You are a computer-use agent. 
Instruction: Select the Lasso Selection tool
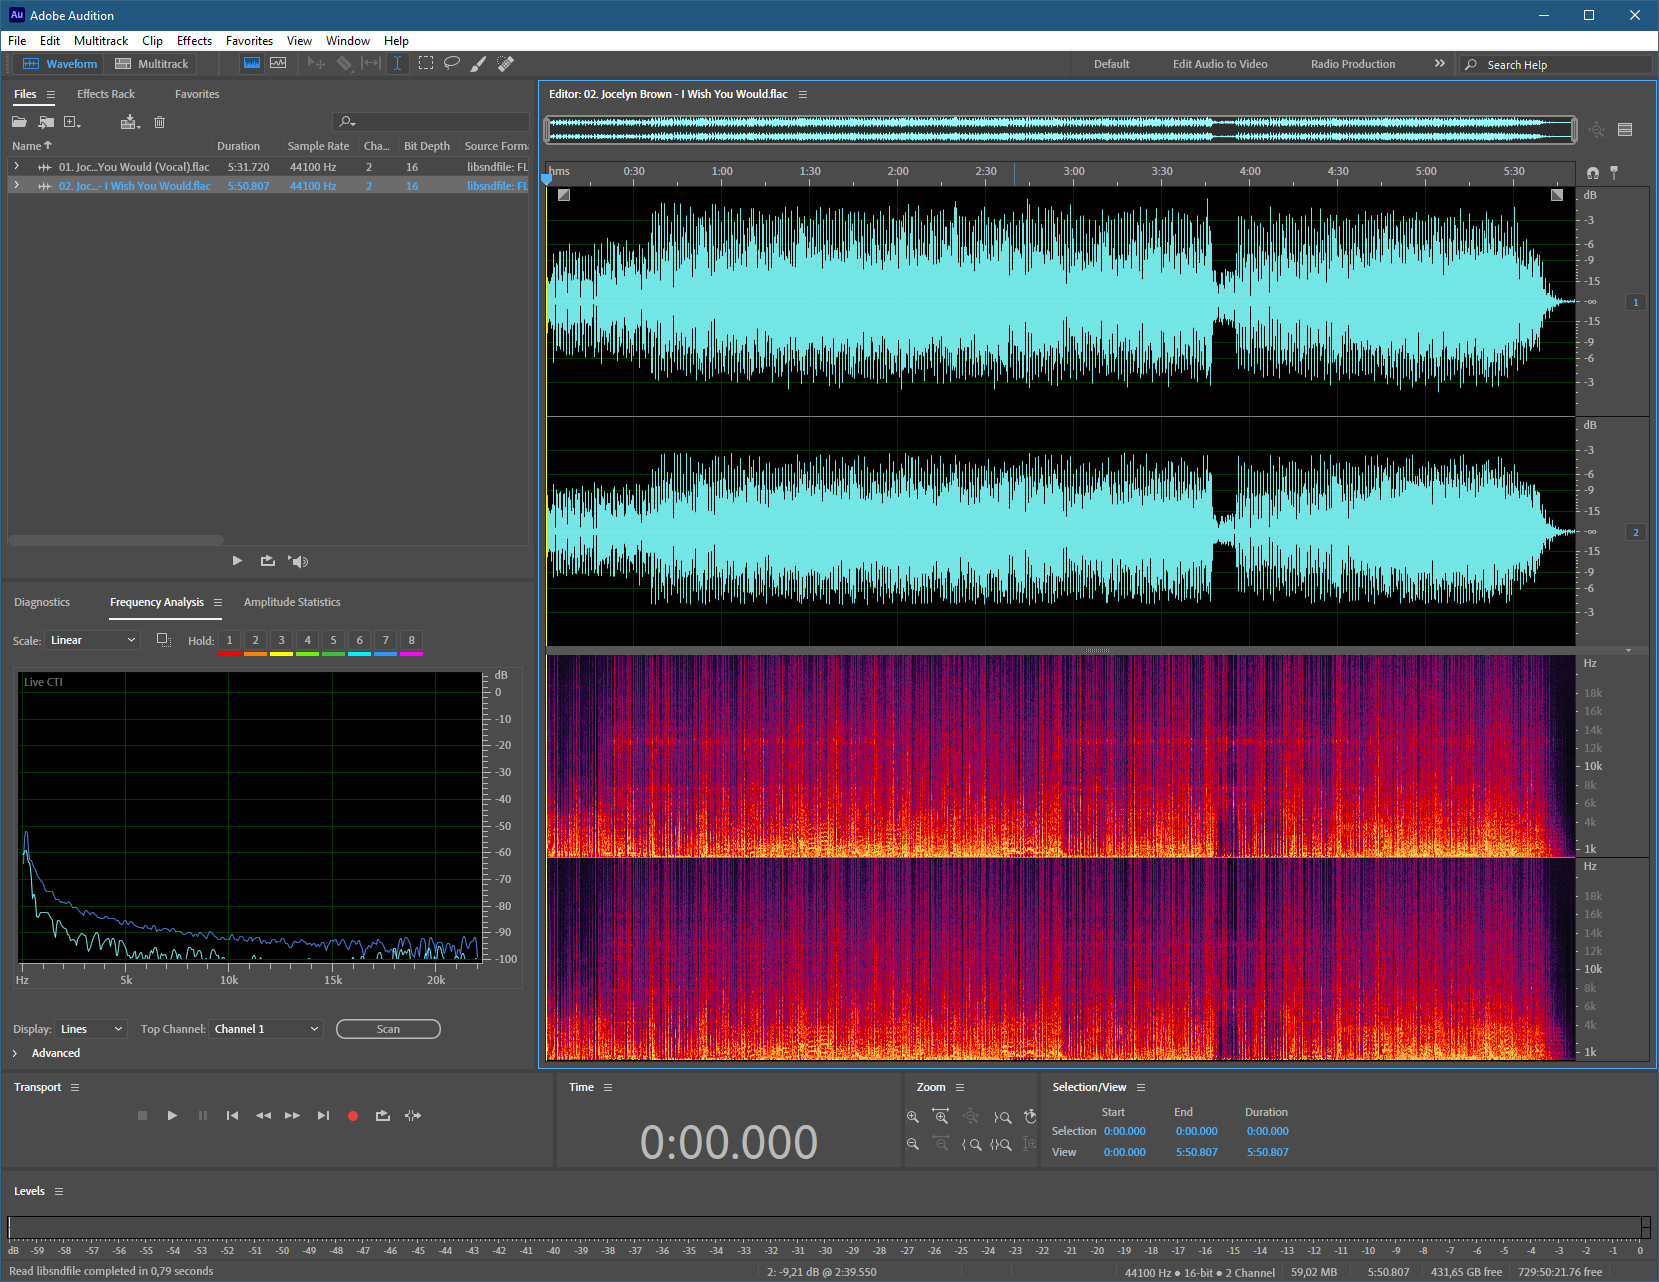pyautogui.click(x=452, y=63)
